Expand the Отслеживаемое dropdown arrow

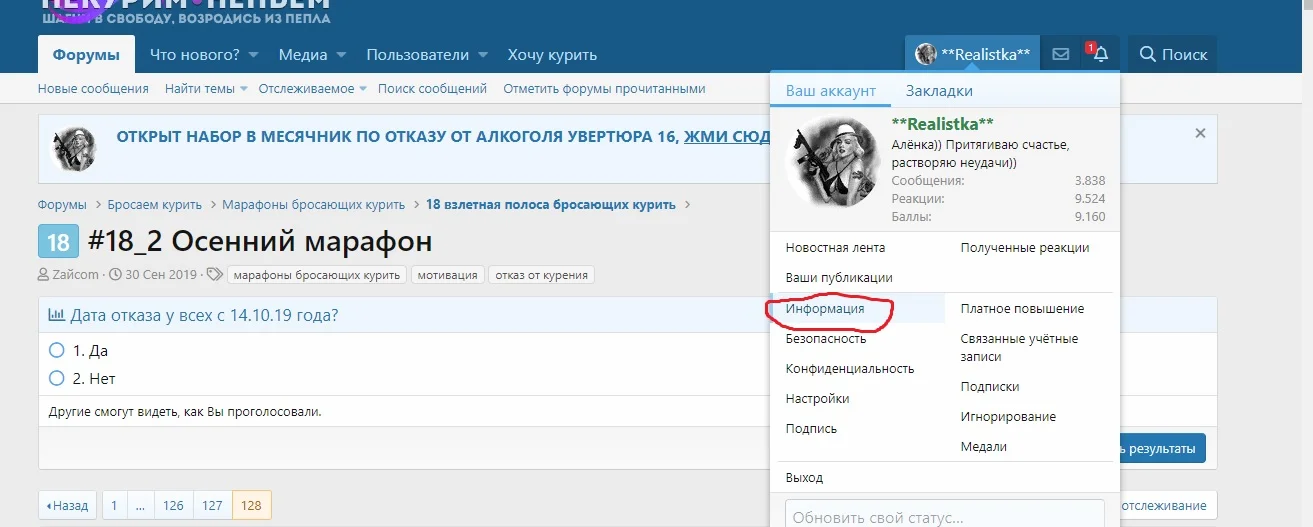coord(363,89)
